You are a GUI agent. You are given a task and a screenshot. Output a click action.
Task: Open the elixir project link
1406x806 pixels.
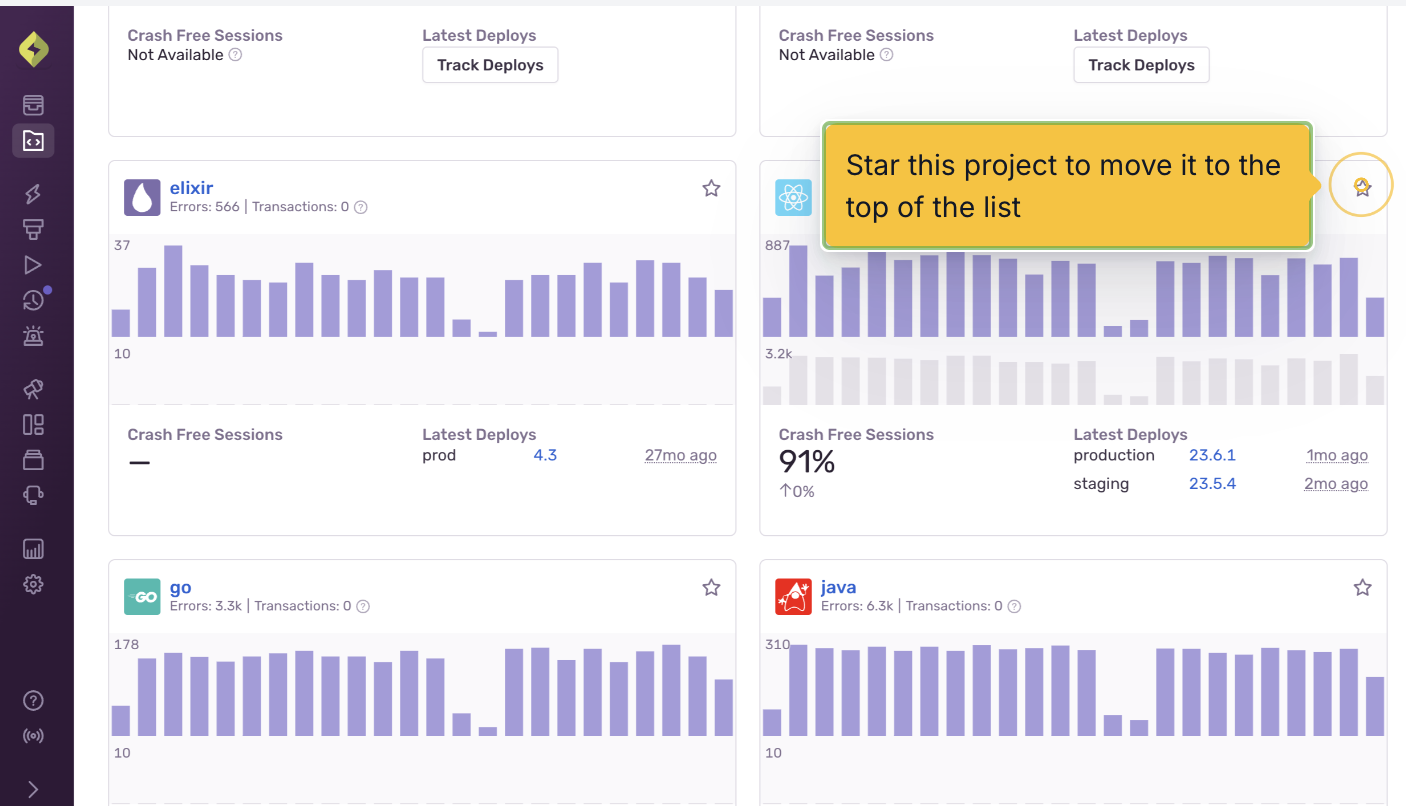point(191,188)
